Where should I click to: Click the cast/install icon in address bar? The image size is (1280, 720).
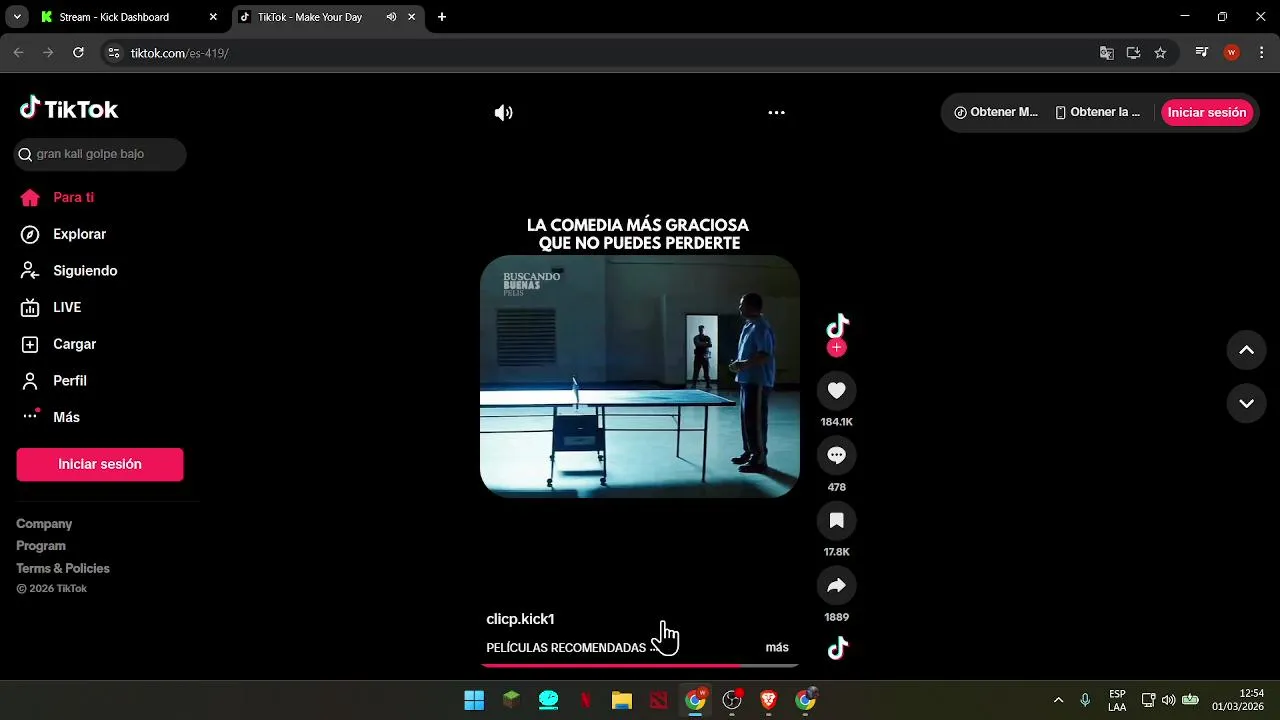[1133, 53]
